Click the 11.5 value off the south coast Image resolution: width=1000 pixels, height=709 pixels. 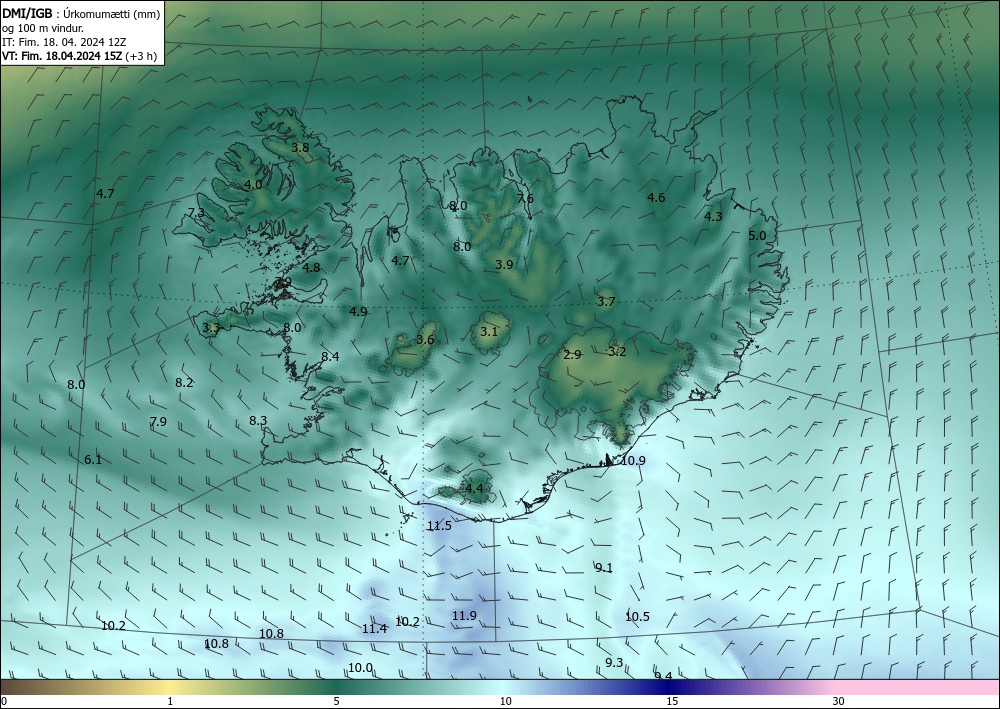(x=439, y=525)
